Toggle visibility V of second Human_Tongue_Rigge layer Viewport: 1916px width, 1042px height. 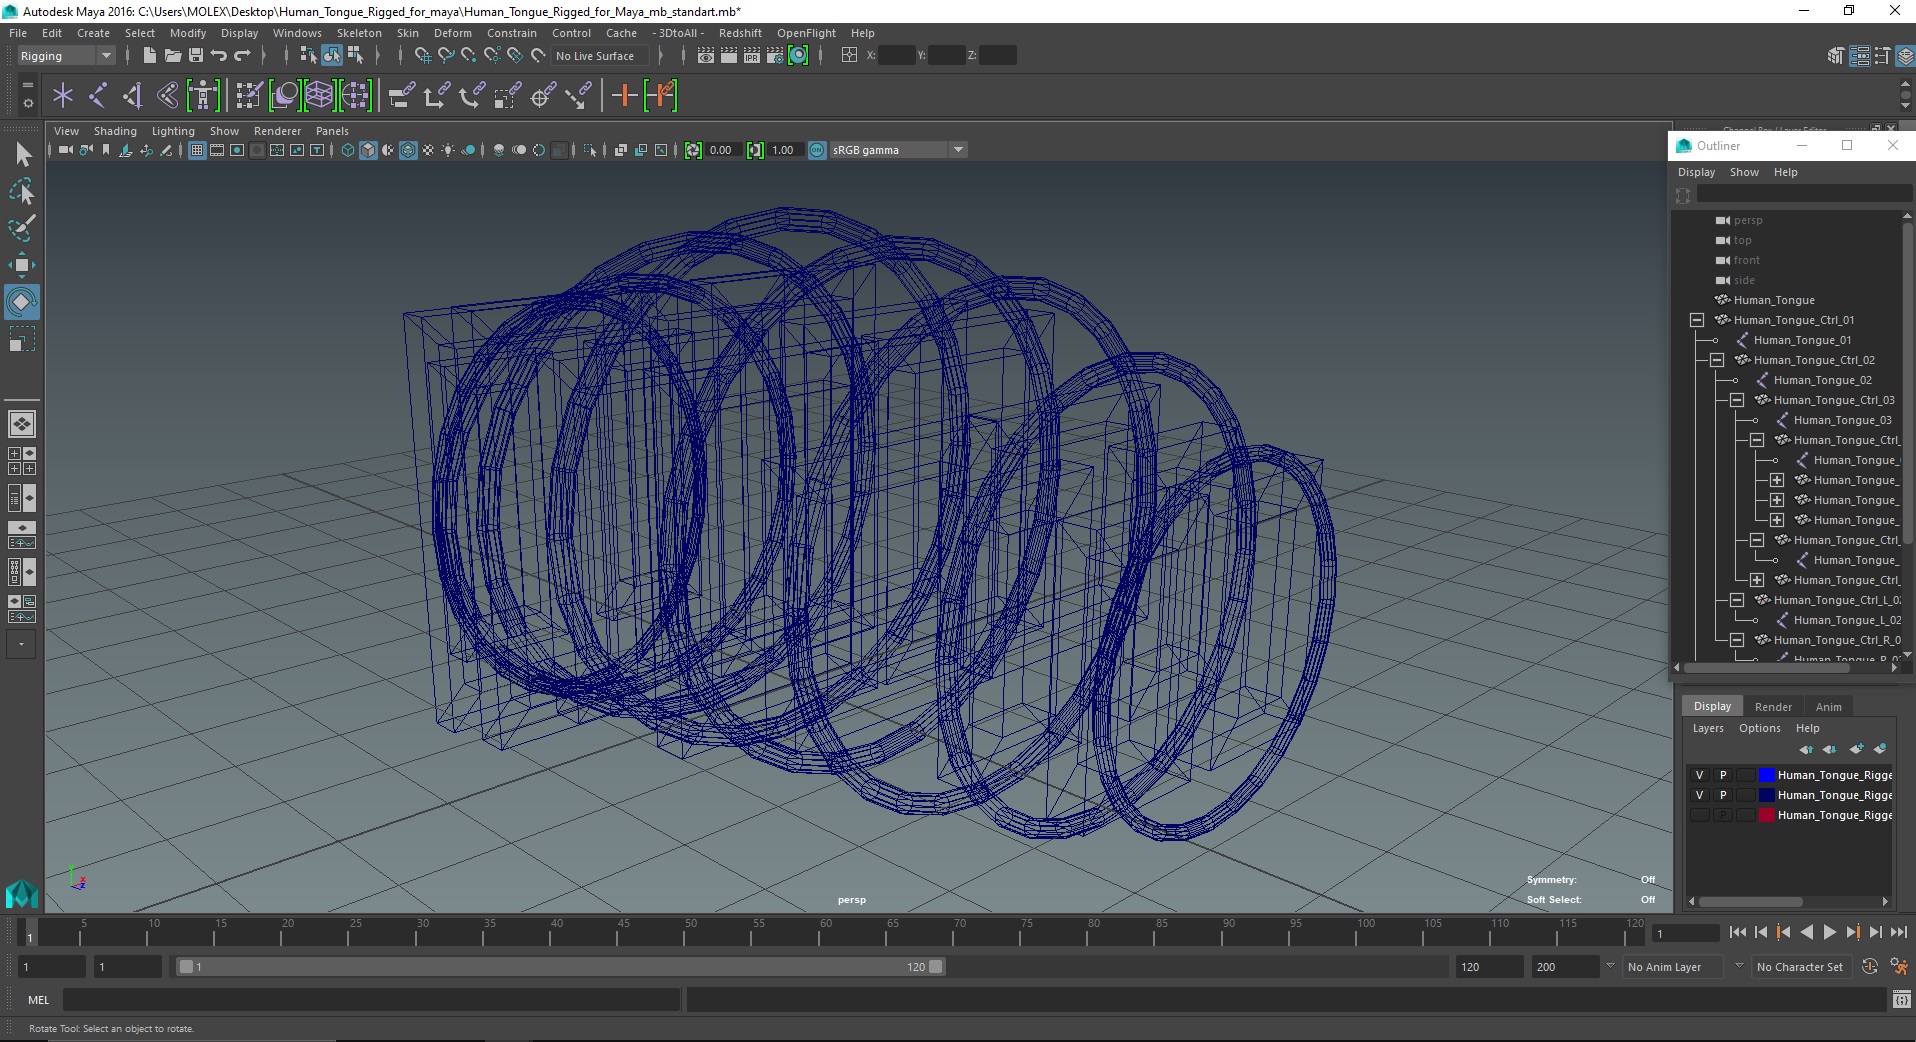(1699, 795)
